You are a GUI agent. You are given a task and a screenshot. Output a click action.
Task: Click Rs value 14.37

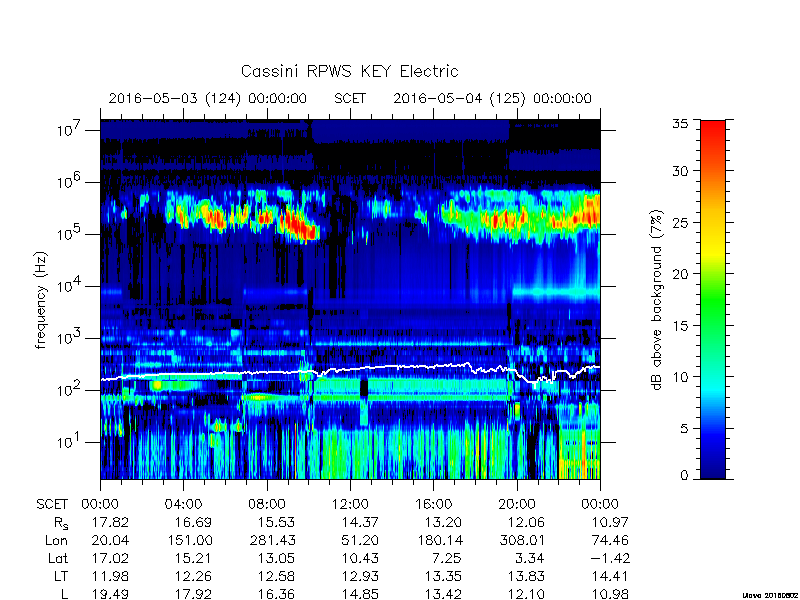360,522
